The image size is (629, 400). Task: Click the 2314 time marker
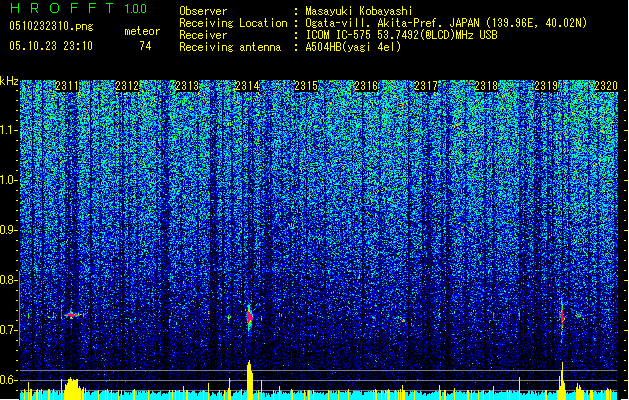click(x=247, y=86)
